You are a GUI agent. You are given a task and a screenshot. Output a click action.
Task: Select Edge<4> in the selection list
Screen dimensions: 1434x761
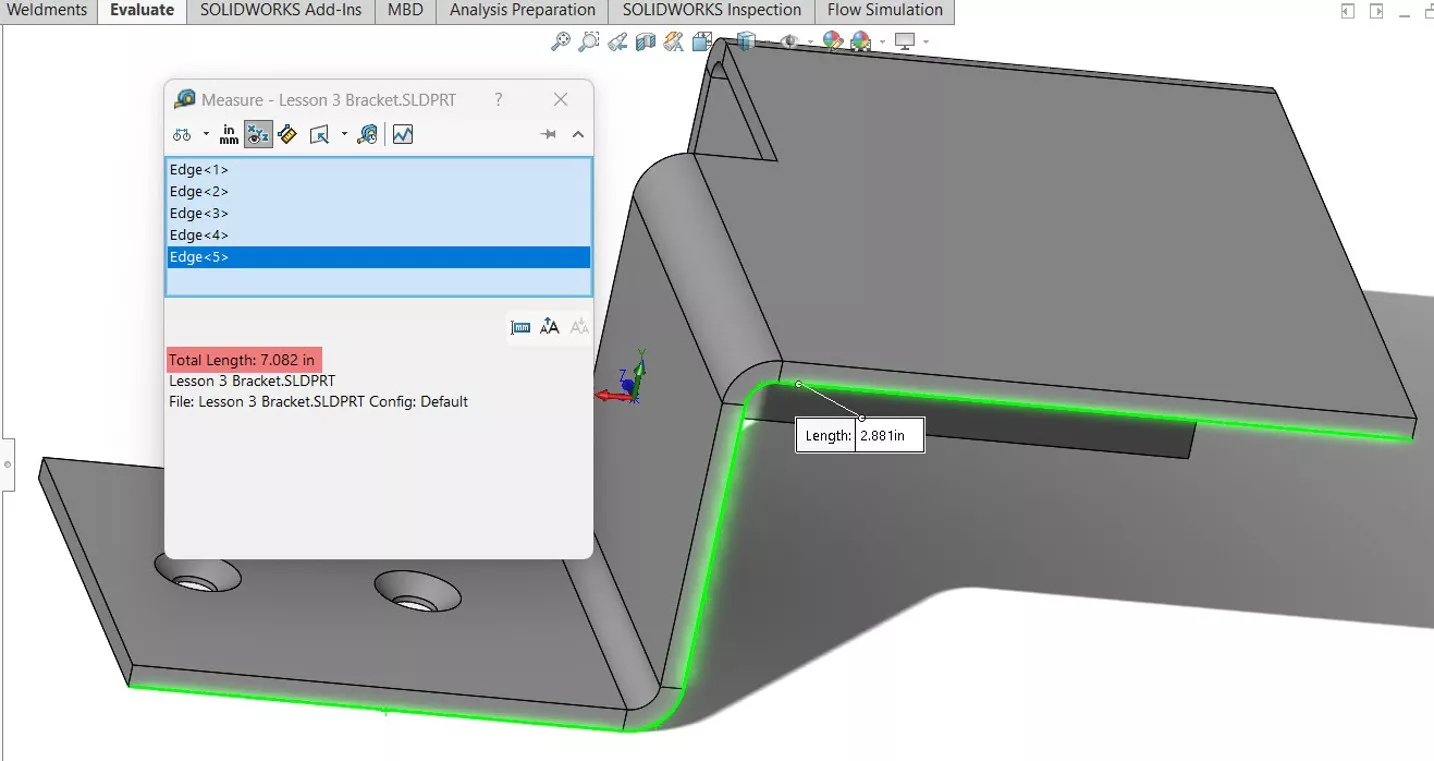click(x=379, y=235)
